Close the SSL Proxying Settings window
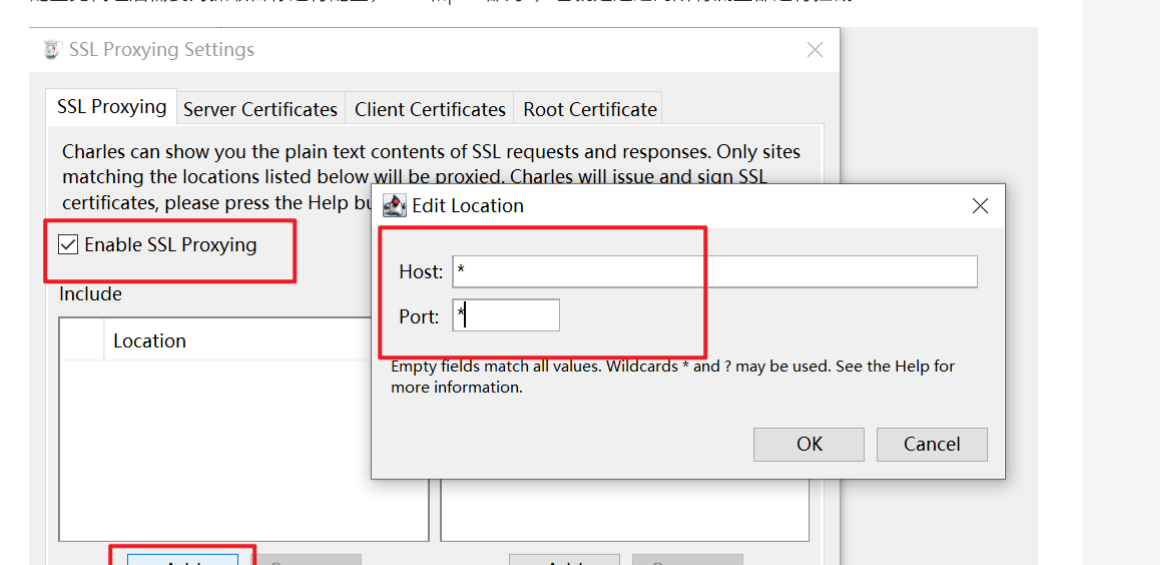This screenshot has width=1160, height=565. (815, 50)
